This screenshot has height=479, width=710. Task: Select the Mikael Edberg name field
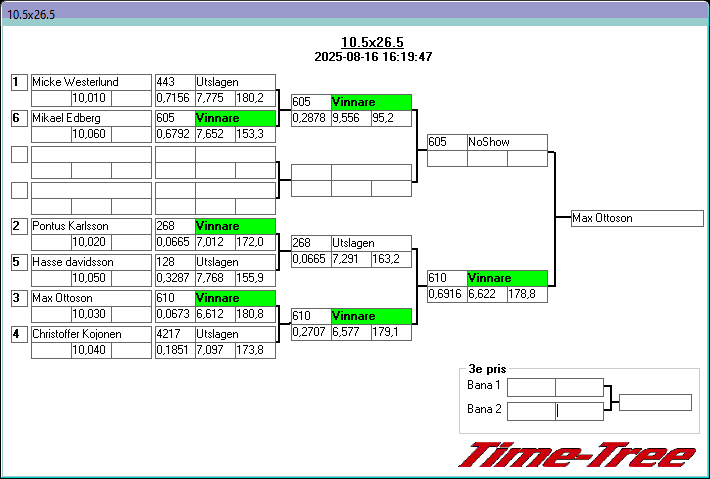coord(91,118)
